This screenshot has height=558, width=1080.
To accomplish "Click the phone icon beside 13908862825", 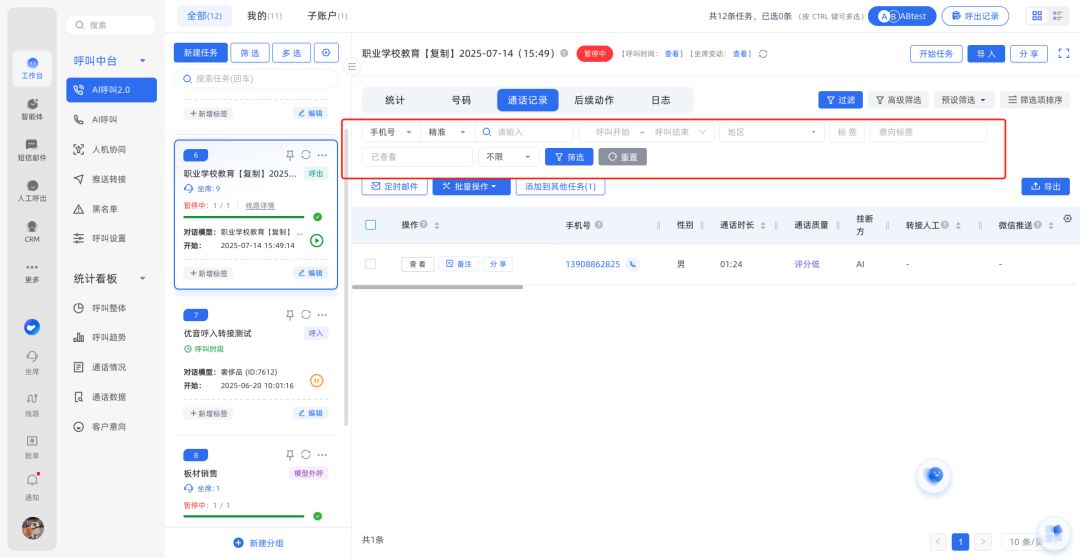I will click(x=633, y=264).
